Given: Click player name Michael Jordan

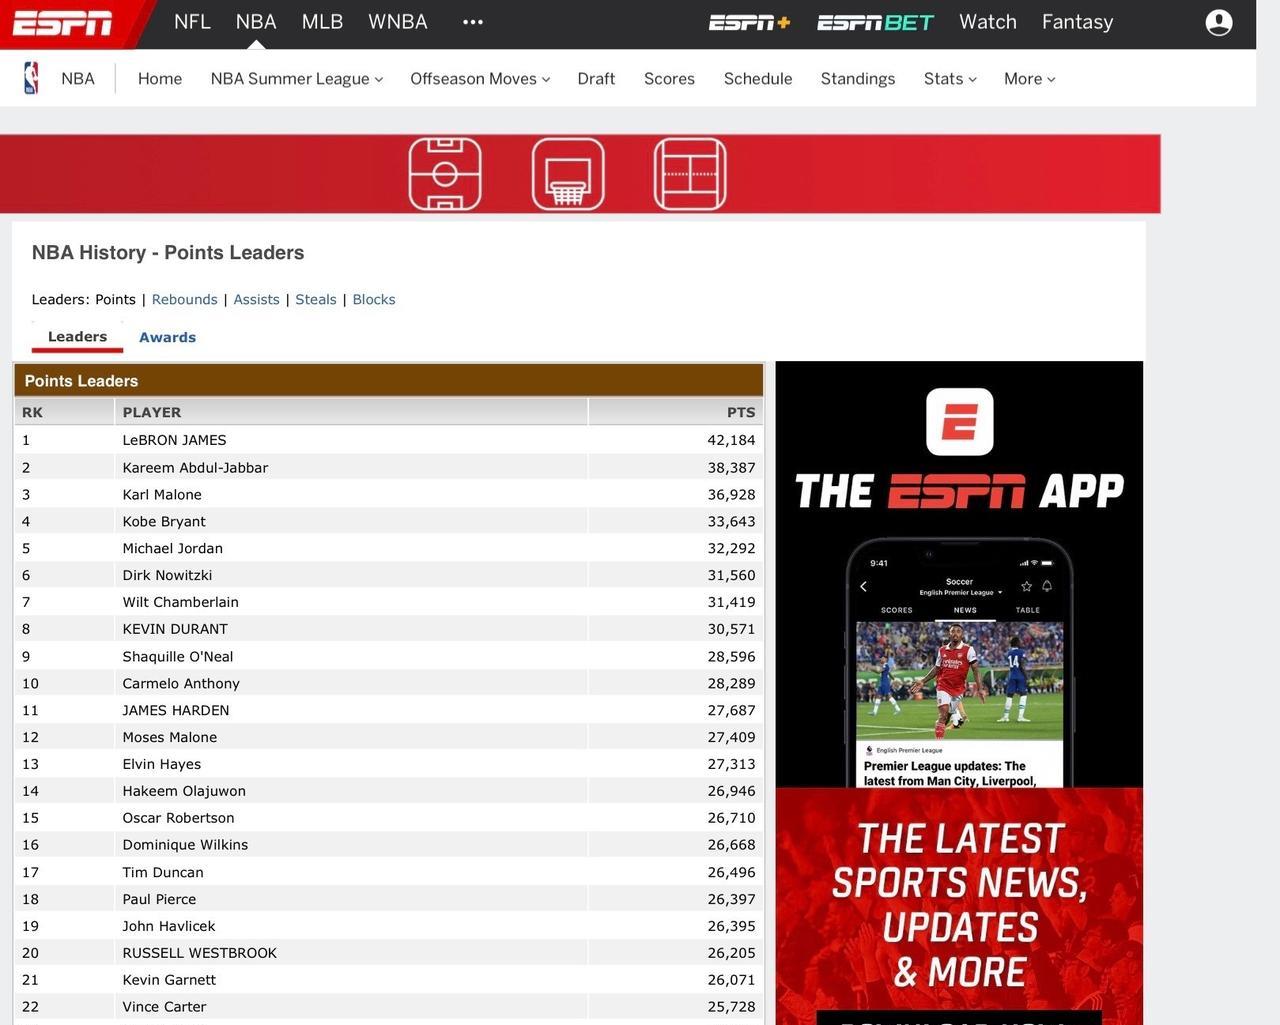Looking at the screenshot, I should pos(172,548).
